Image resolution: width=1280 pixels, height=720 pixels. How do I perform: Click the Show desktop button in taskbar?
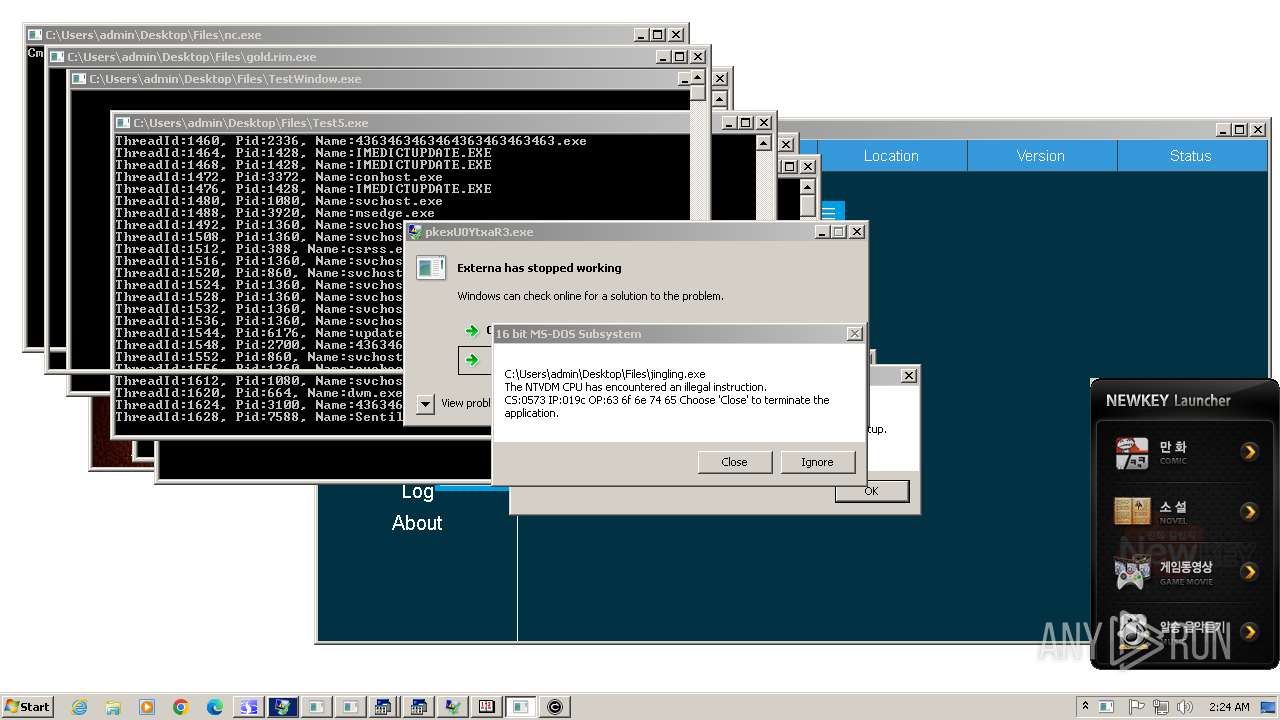(x=1269, y=707)
